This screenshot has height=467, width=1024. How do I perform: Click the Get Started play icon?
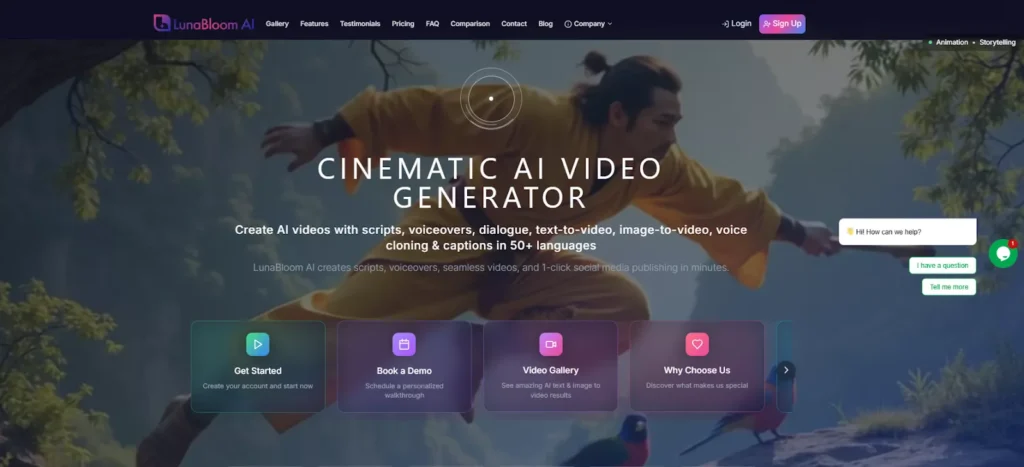tap(257, 344)
